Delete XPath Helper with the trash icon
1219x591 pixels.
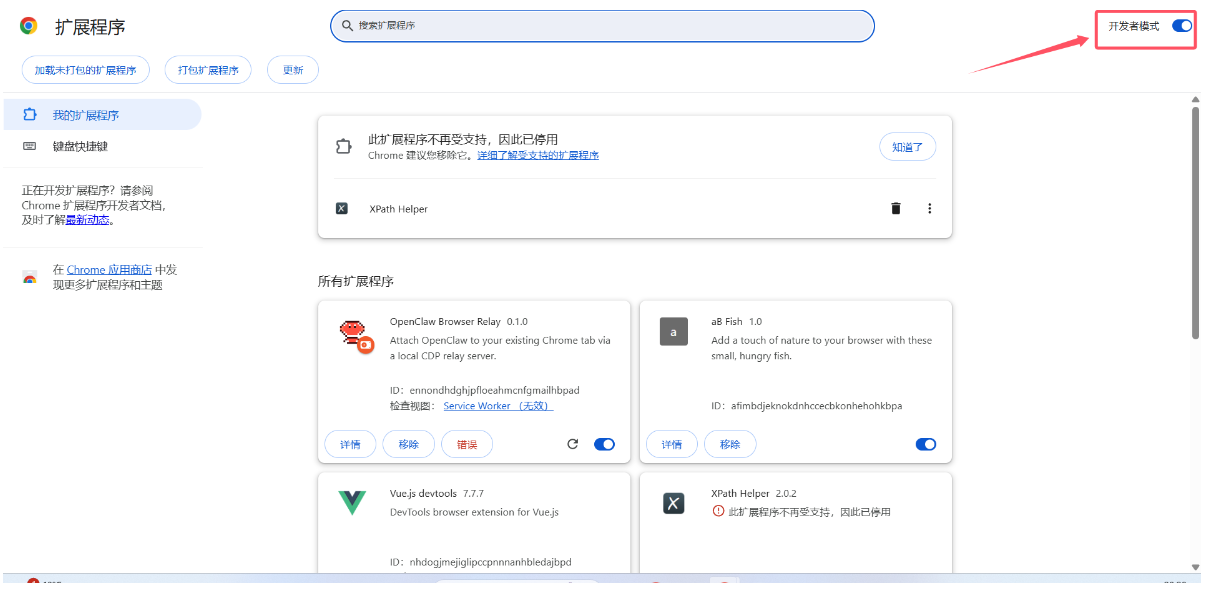[896, 208]
